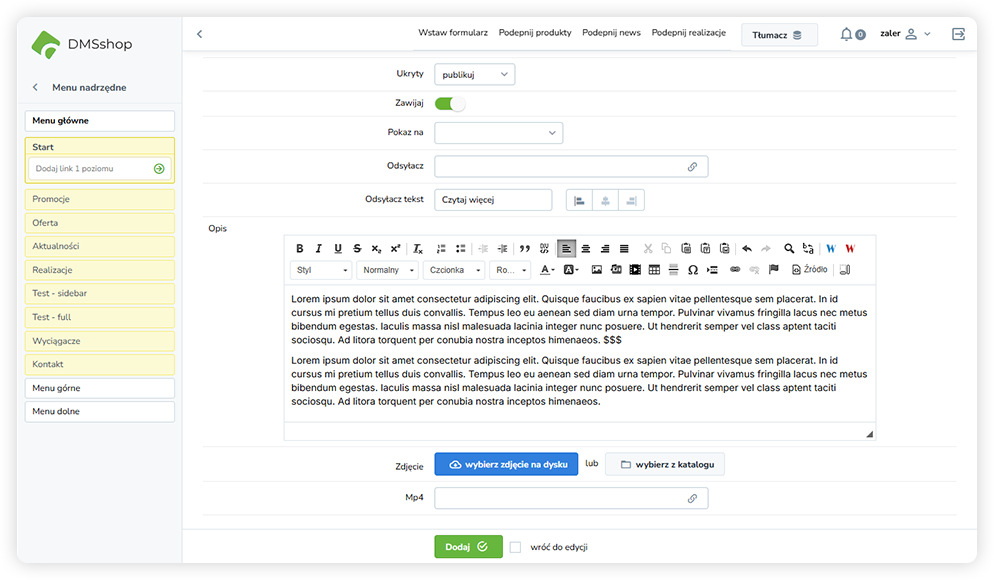Screen dimensions: 994x580
Task: Click the logout icon at top right
Action: [x=958, y=34]
